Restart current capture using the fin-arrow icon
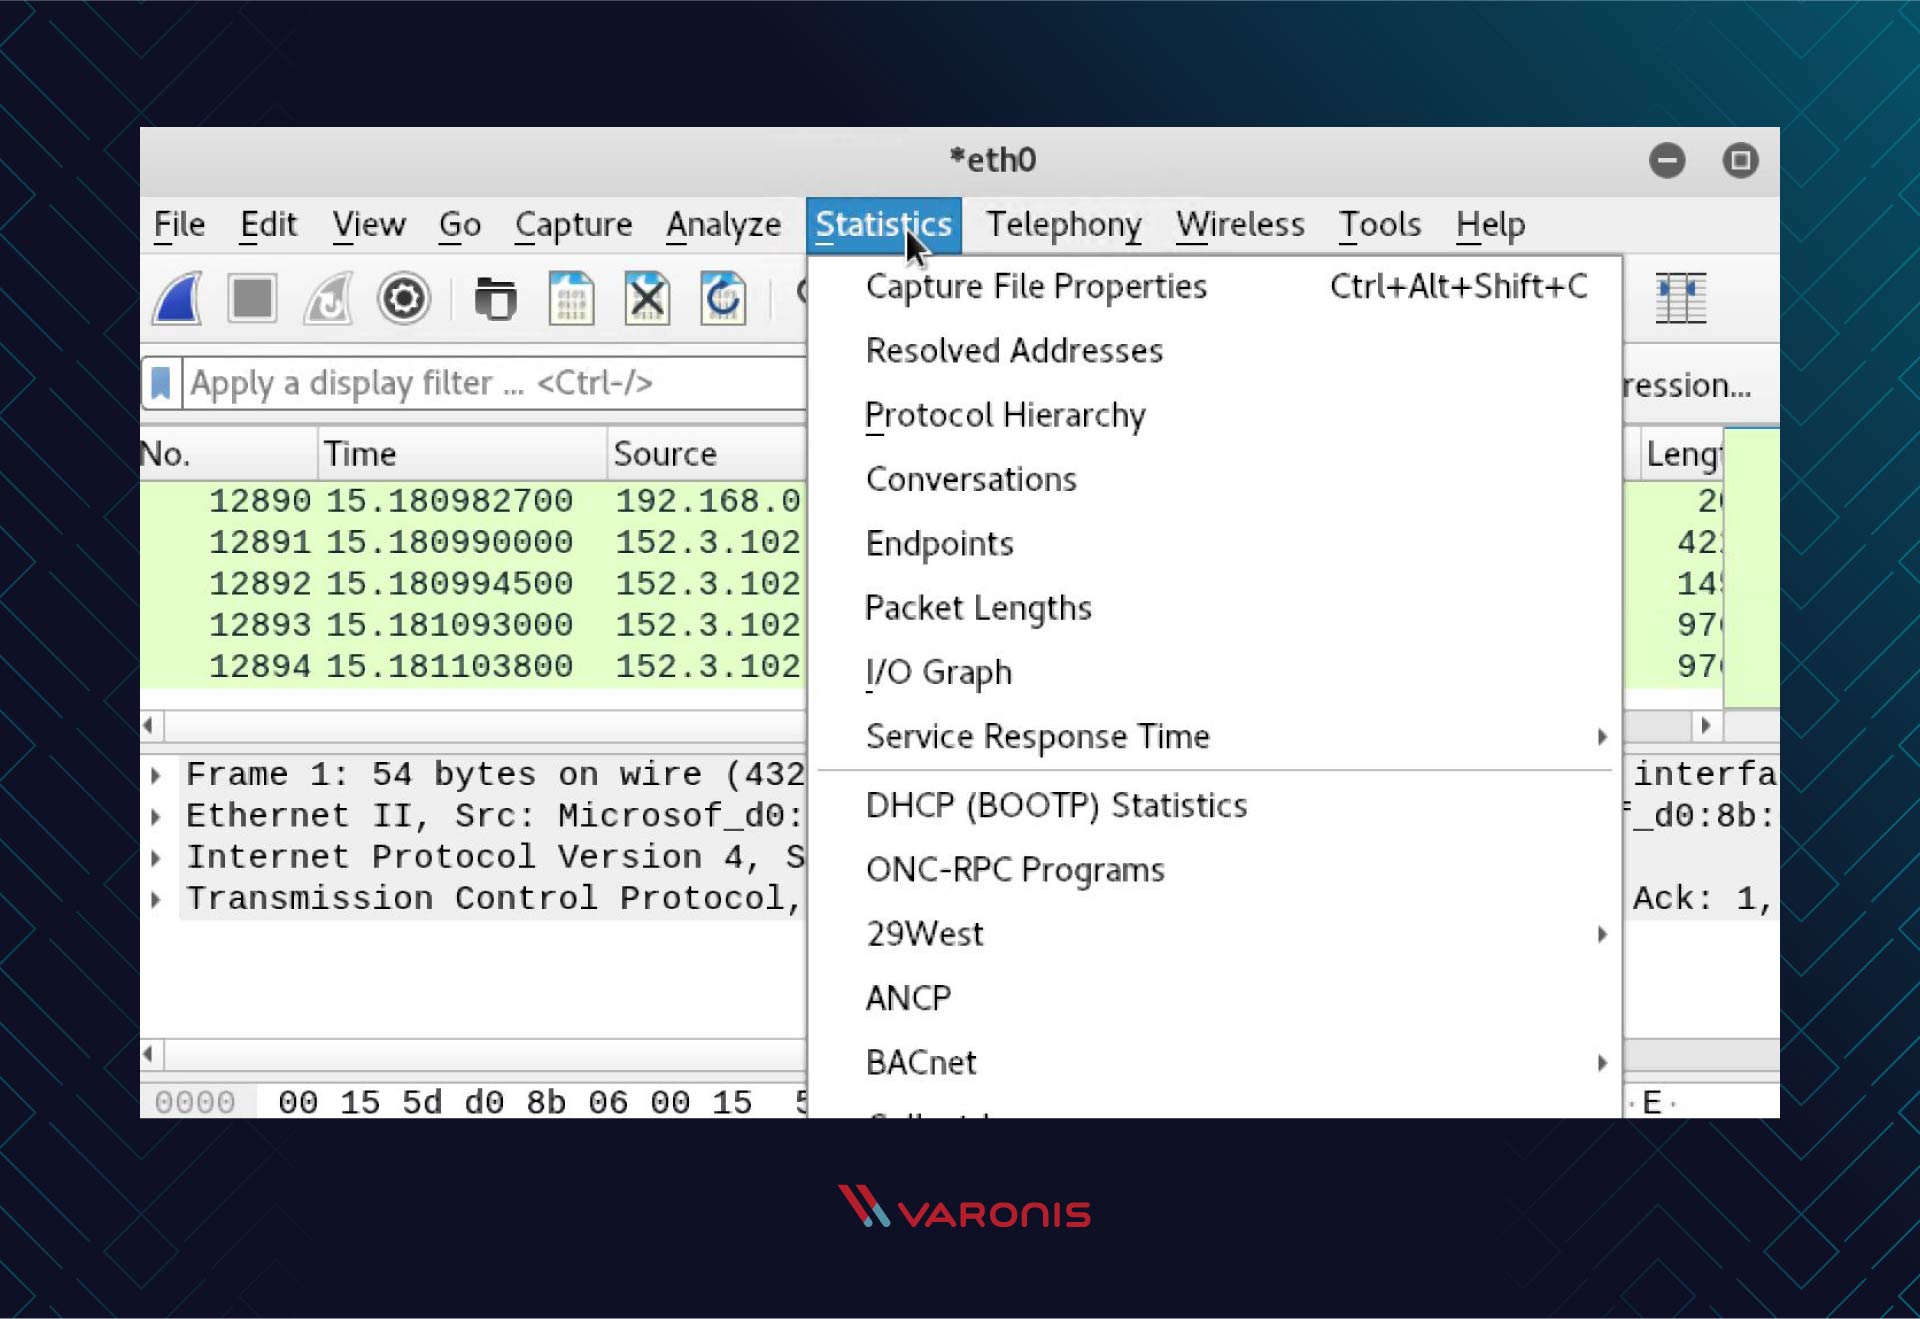The image size is (1920, 1319). (328, 298)
